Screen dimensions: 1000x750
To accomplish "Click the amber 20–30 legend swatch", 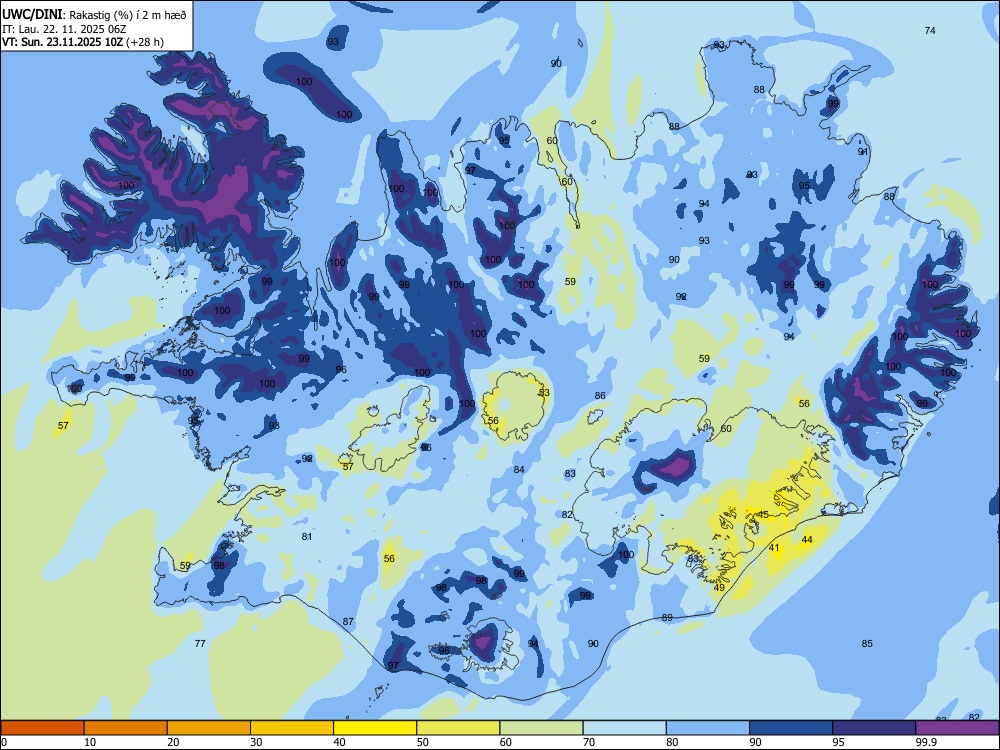I will click(x=209, y=728).
